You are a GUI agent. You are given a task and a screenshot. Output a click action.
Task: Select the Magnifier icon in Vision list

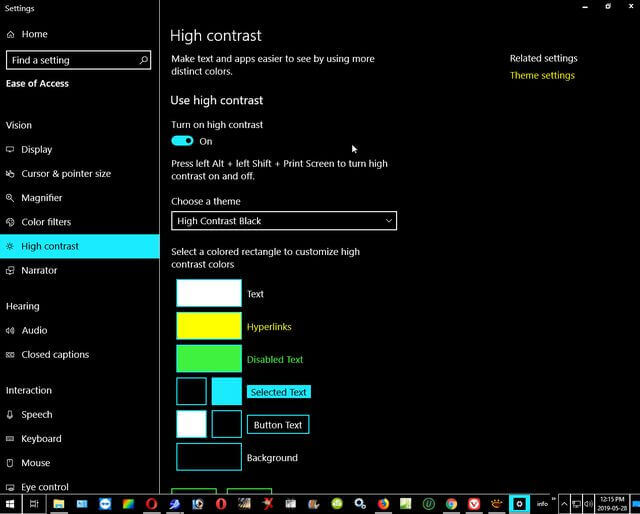(x=10, y=198)
